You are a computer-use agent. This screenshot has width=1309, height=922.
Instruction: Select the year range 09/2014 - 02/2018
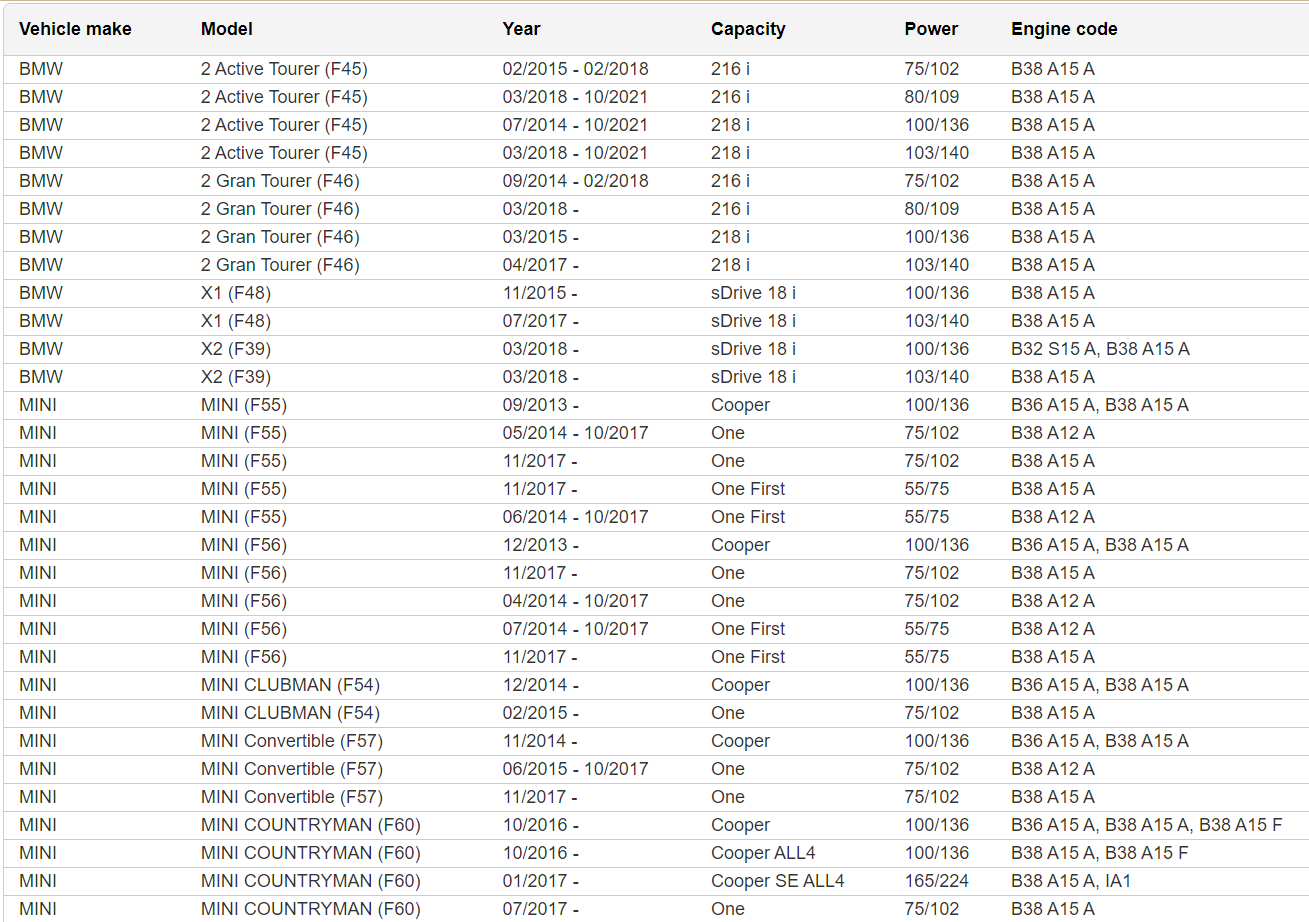575,181
